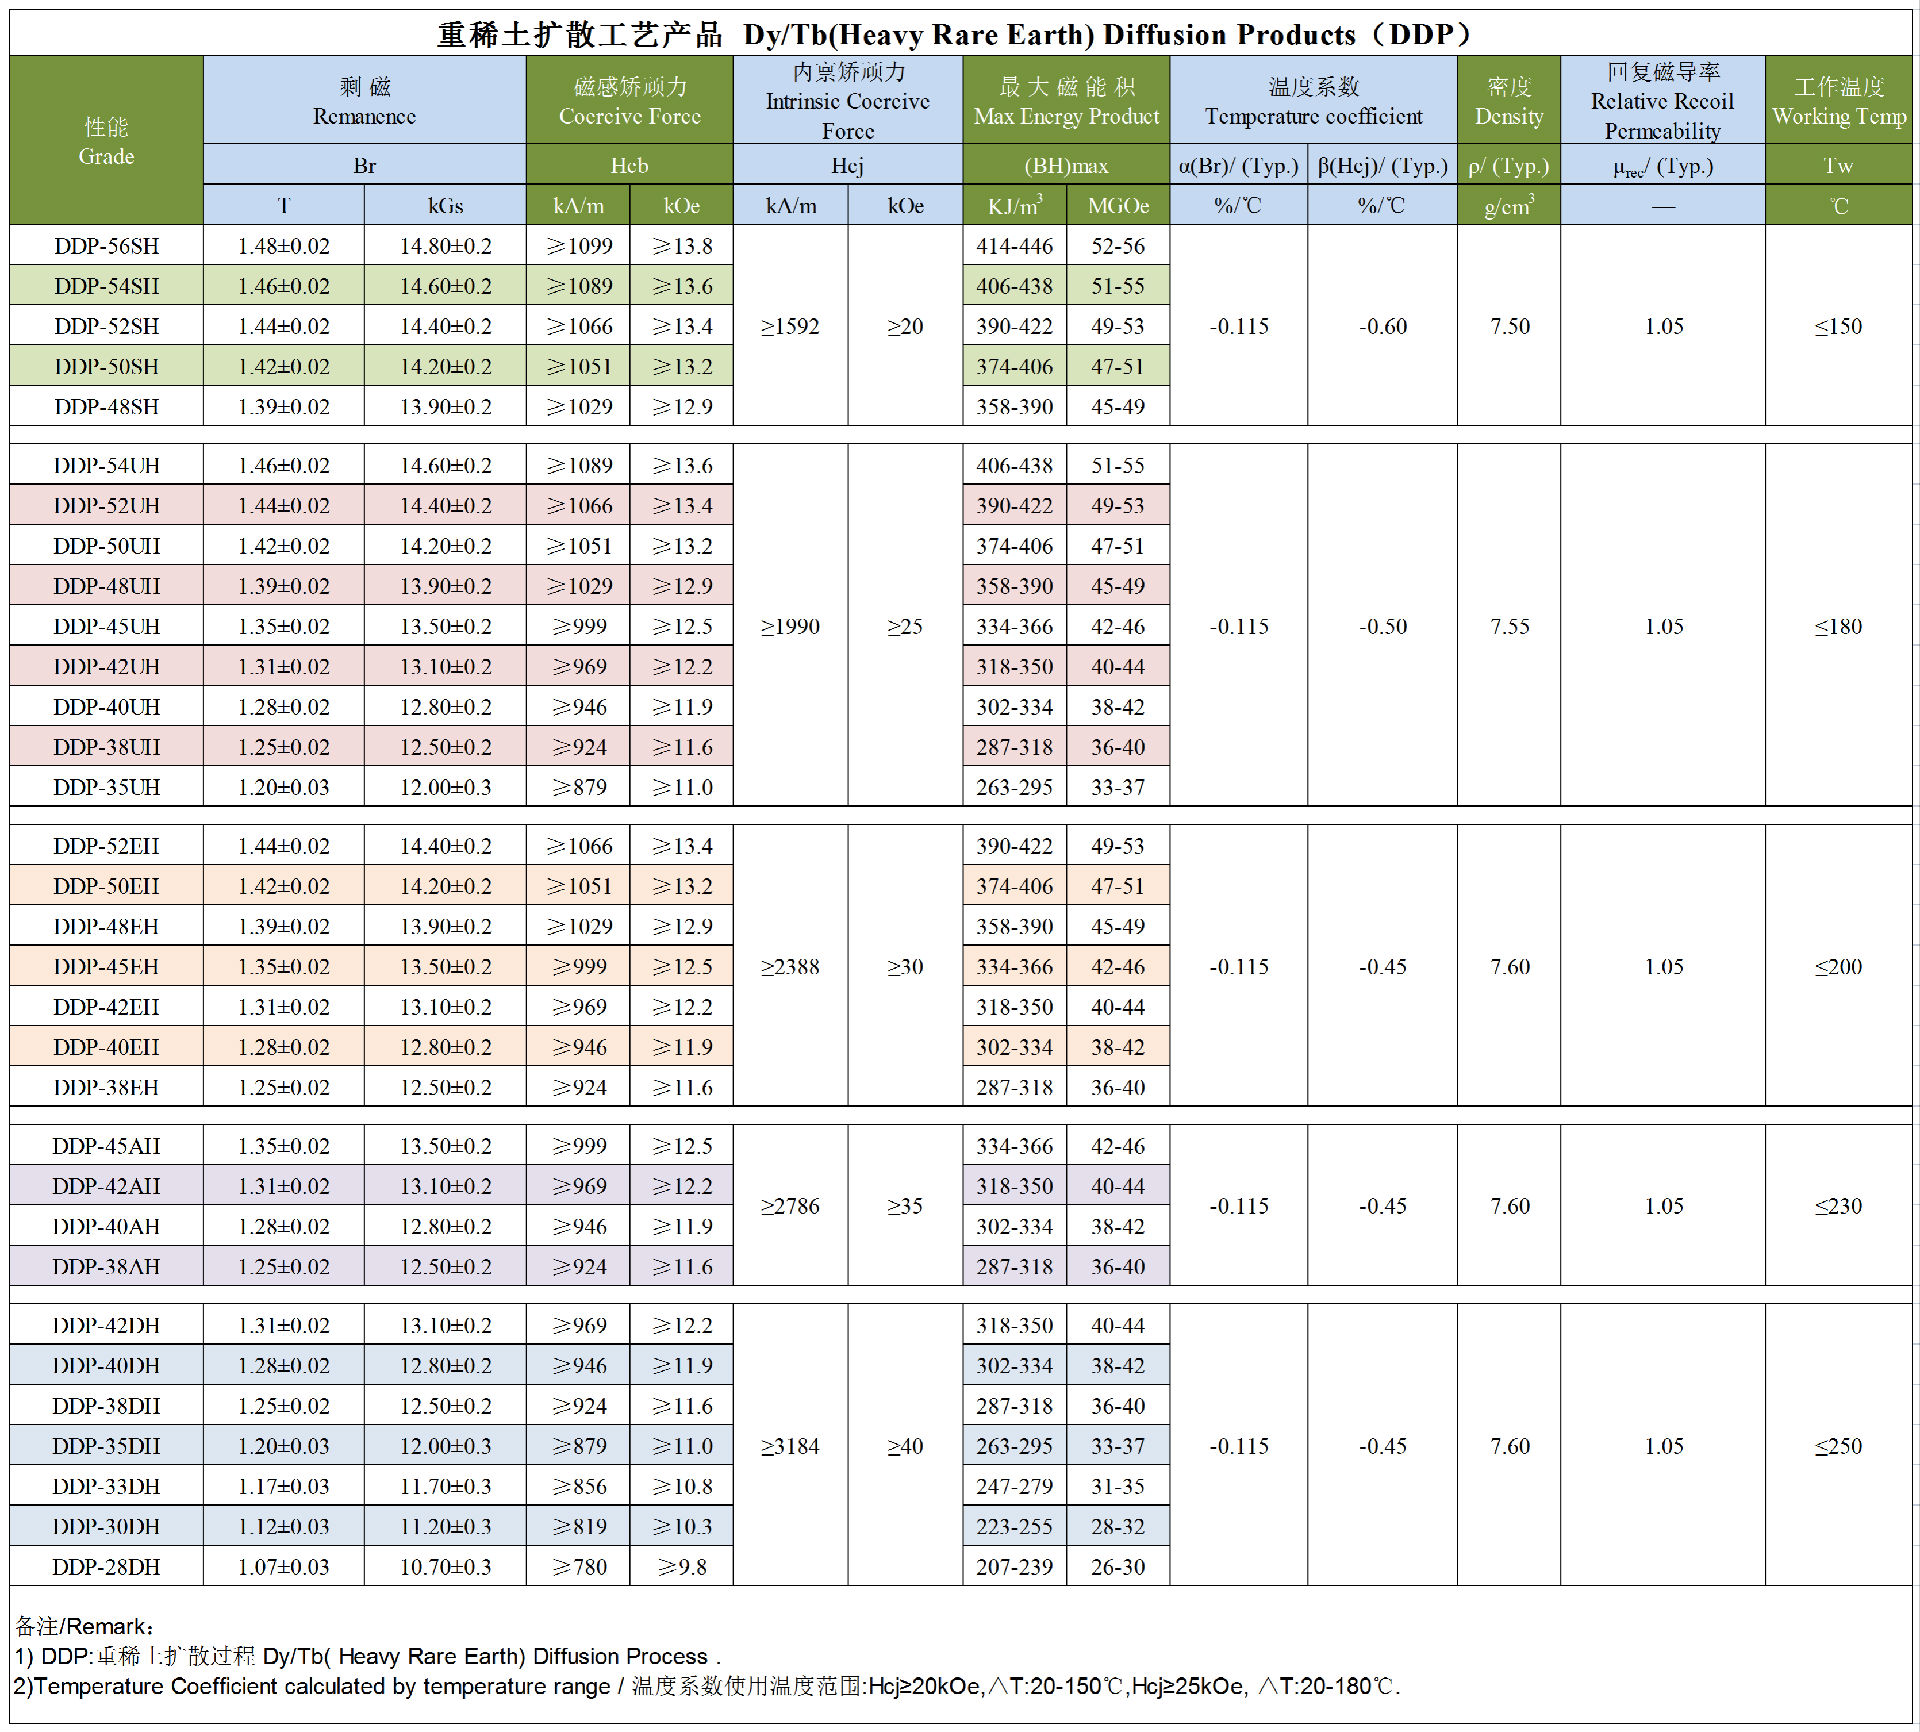The height and width of the screenshot is (1732, 1920).
Task: Click the DDP-56SH grade cell
Action: click(x=106, y=246)
